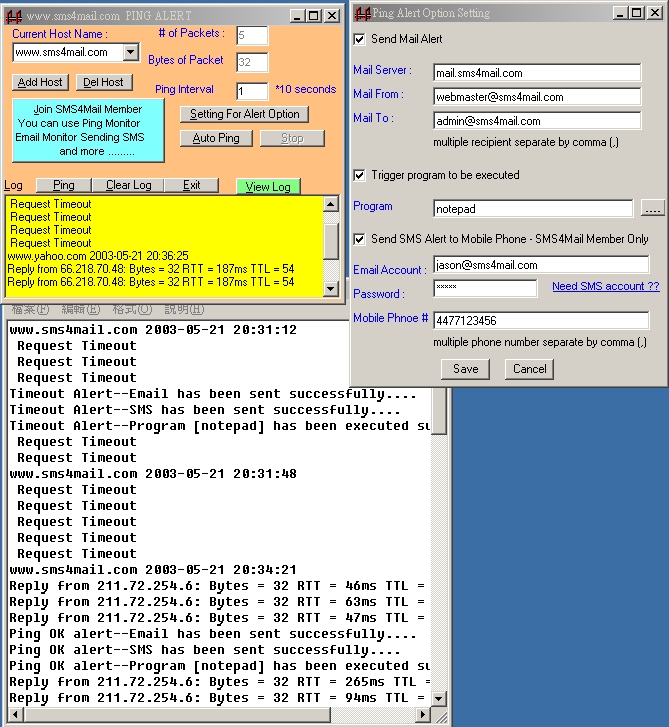Click the Password input field
Viewport: 669px width, 727px height.
485,288
